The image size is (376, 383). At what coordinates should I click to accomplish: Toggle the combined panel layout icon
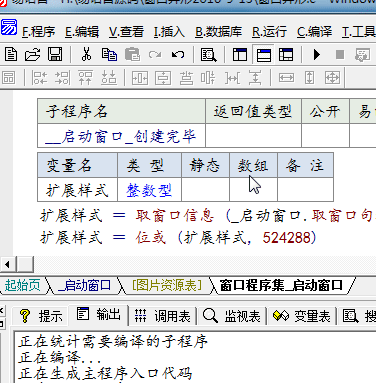tap(286, 54)
